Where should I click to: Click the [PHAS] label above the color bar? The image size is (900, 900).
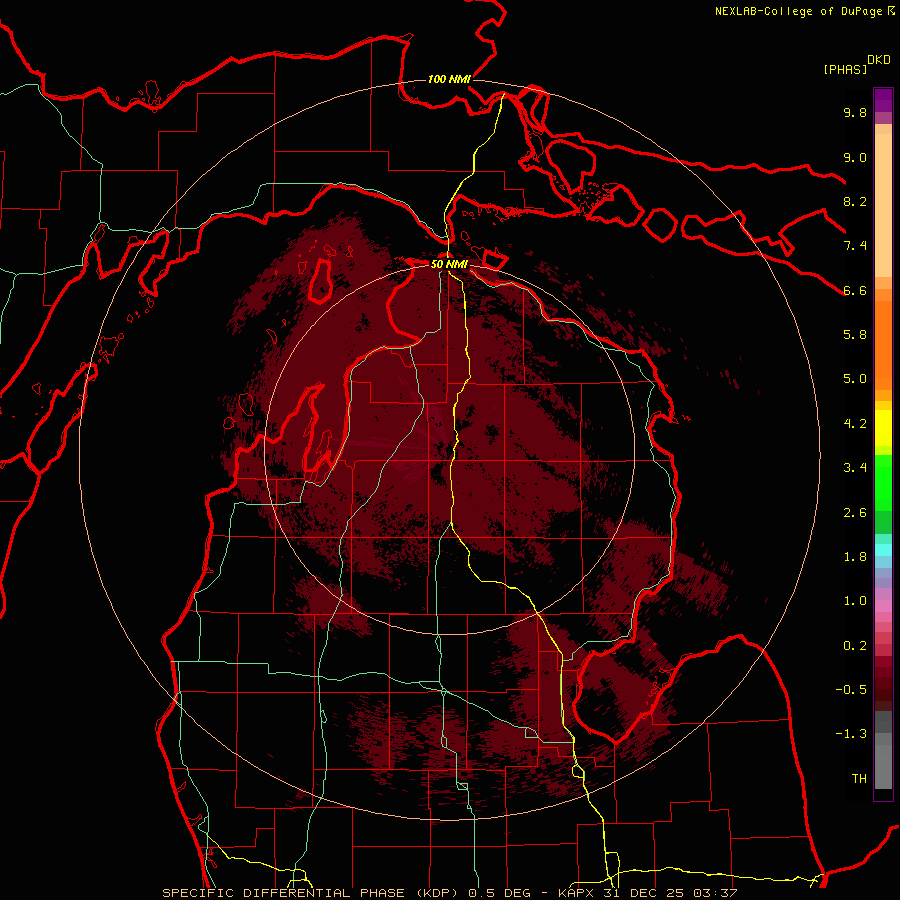(x=845, y=69)
